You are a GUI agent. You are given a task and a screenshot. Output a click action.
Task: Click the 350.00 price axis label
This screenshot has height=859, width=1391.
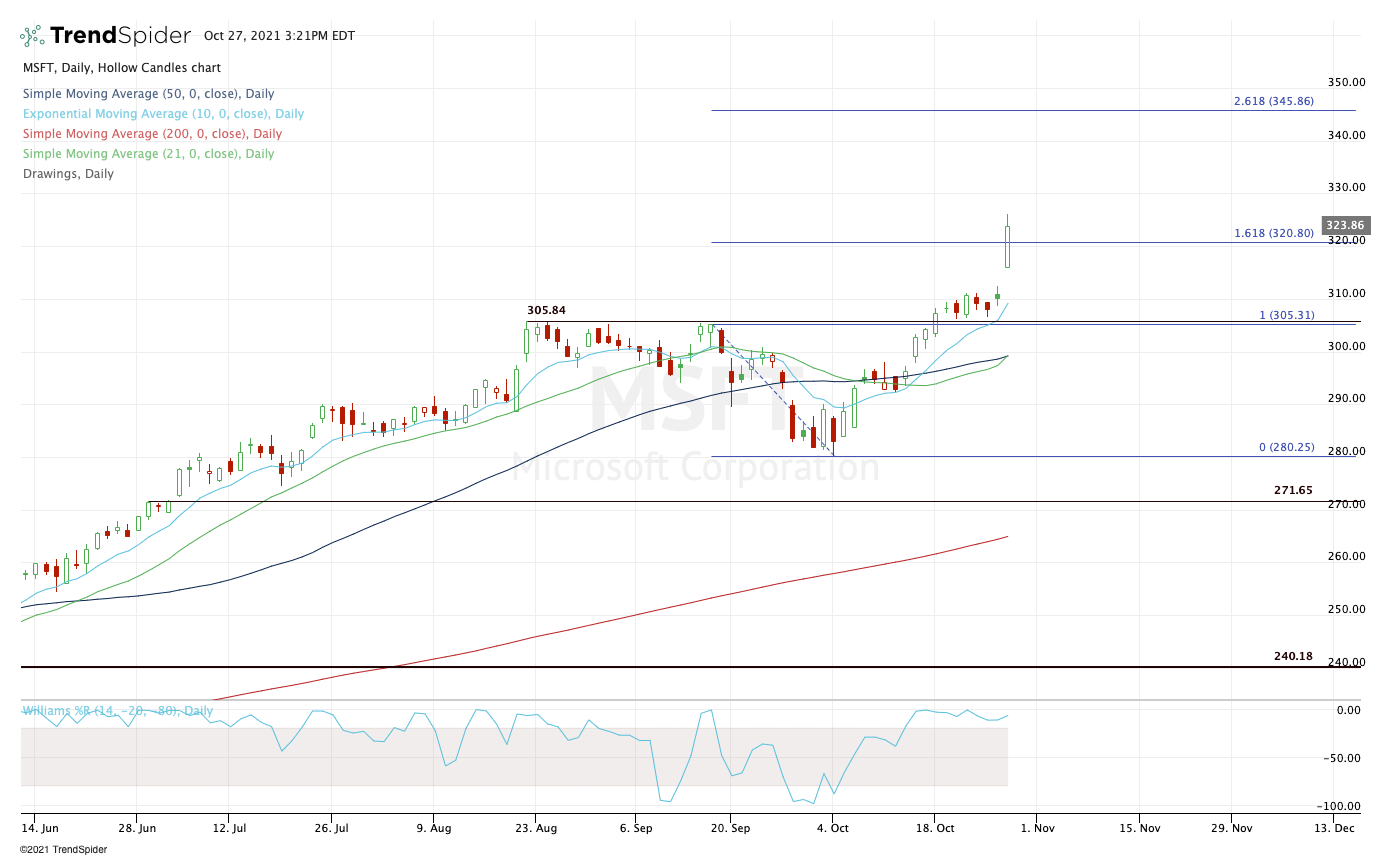(1346, 82)
